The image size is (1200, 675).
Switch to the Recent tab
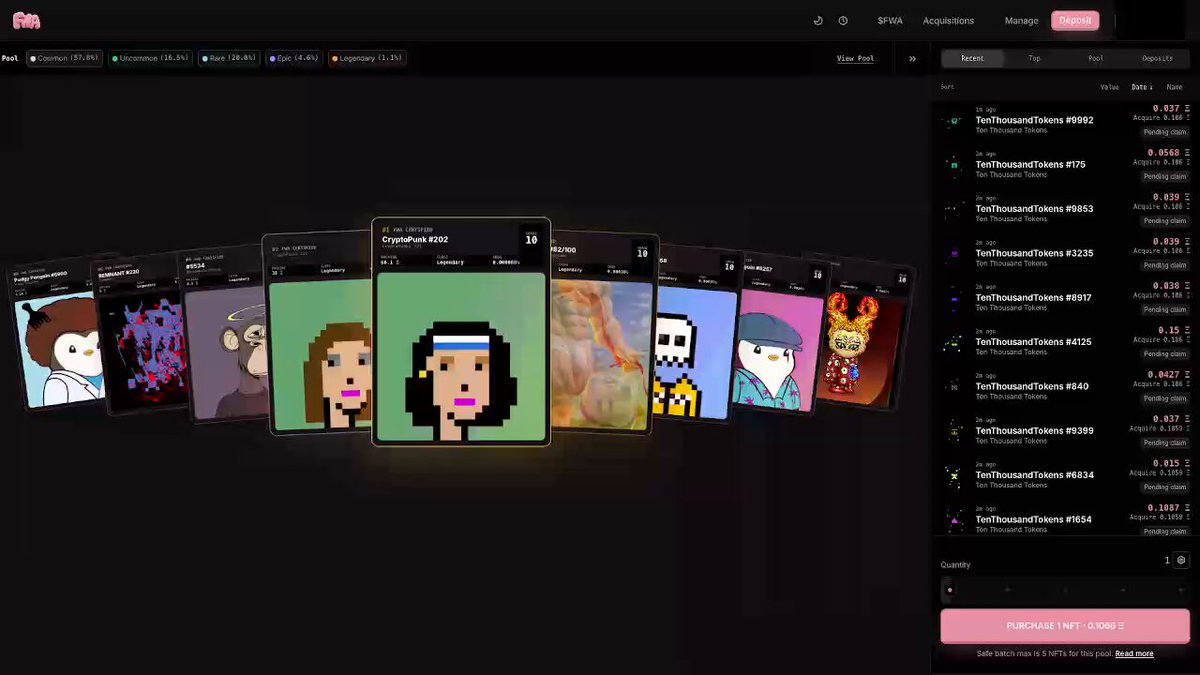coord(972,58)
